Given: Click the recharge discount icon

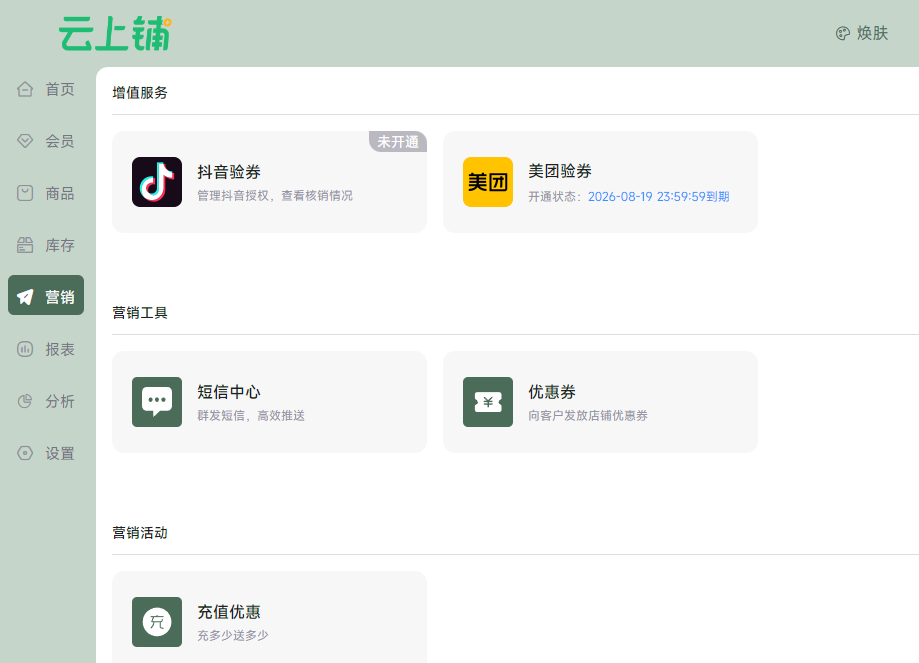Looking at the screenshot, I should 157,622.
